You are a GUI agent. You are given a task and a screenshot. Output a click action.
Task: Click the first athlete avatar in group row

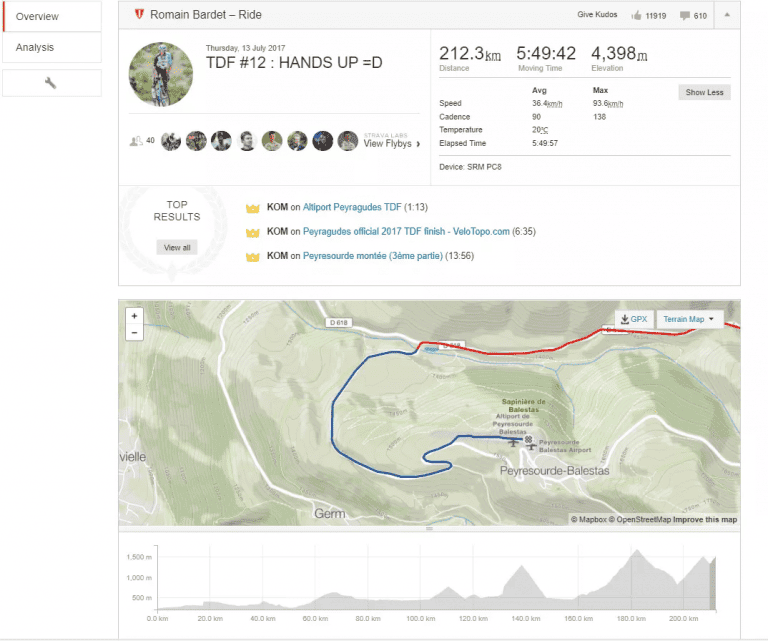[x=171, y=141]
